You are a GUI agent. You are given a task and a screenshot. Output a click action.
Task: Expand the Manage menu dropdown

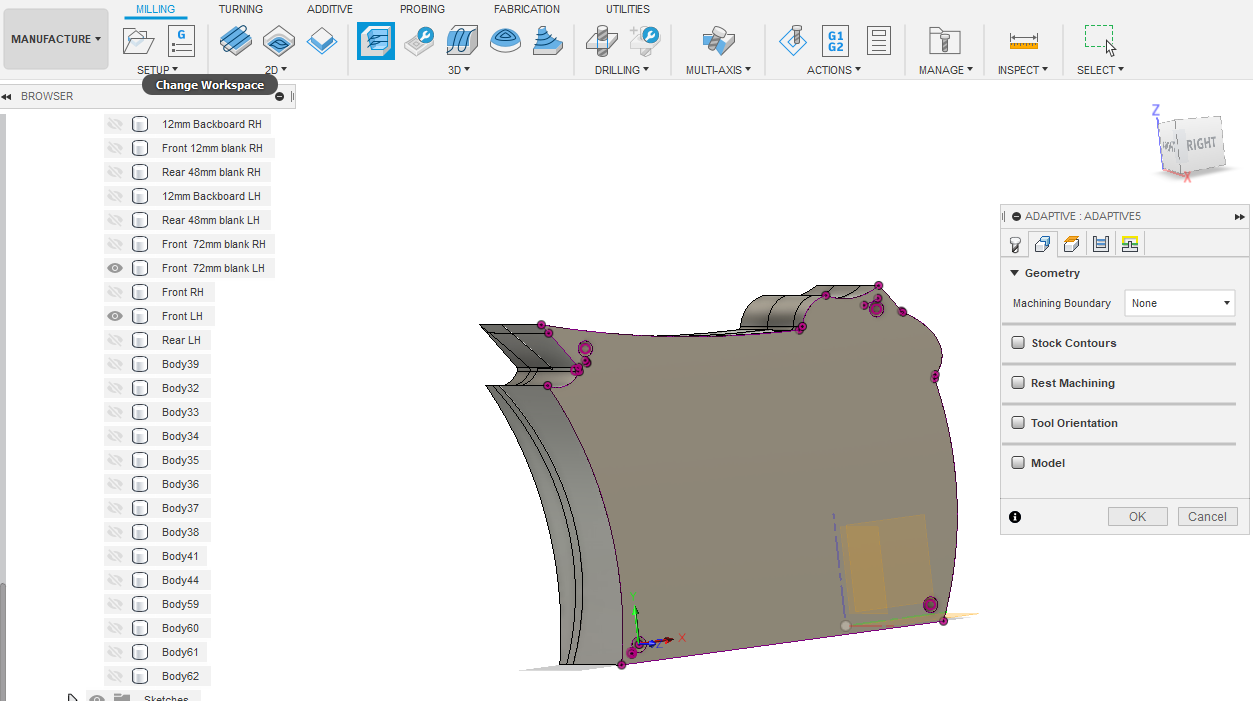[x=946, y=70]
